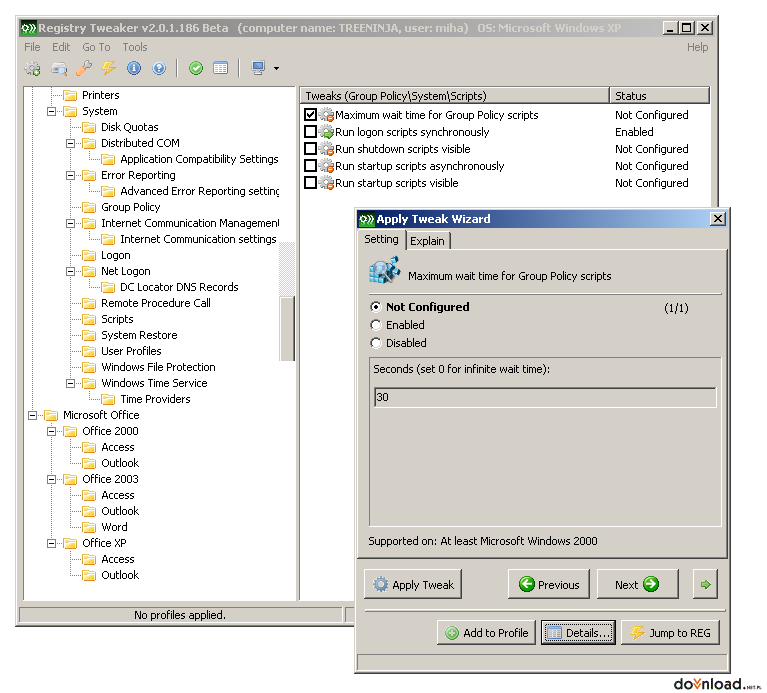
Task: Check Run startup scripts asynchronously
Action: tap(310, 165)
